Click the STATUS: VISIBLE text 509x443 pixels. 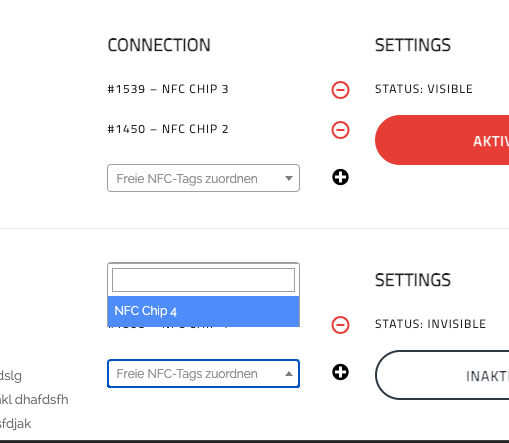click(x=424, y=89)
